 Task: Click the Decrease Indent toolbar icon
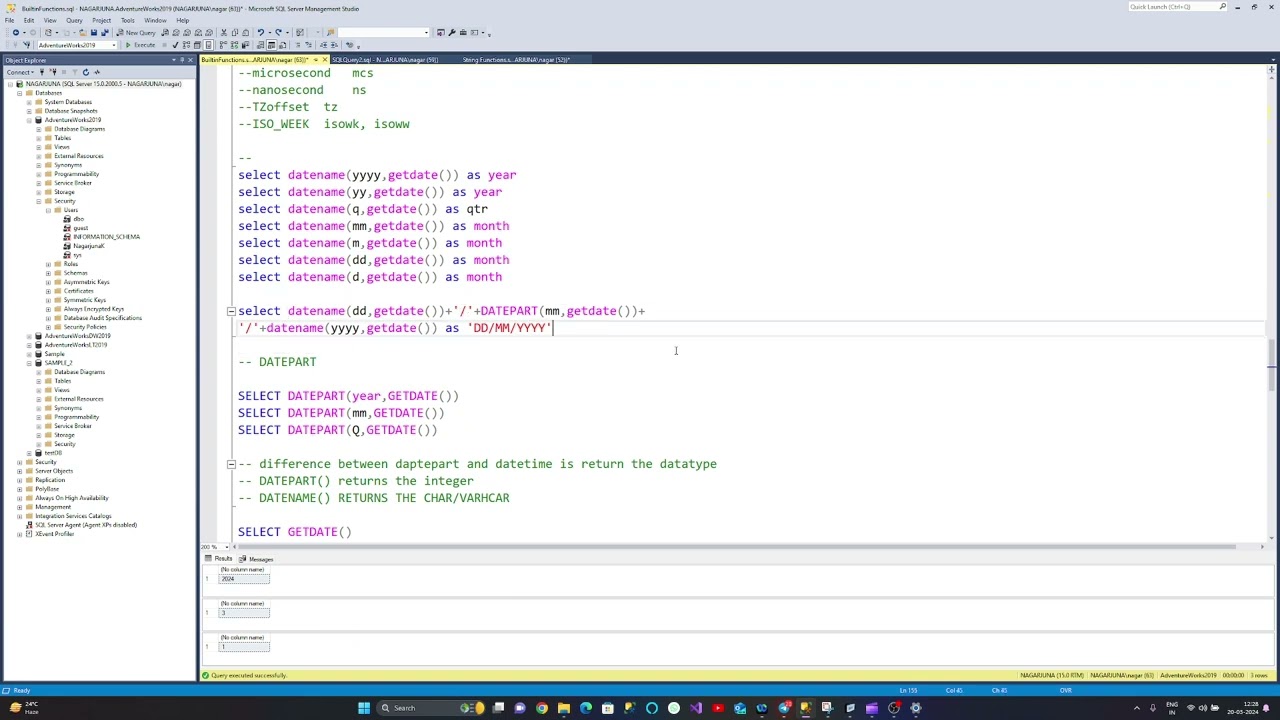323,45
